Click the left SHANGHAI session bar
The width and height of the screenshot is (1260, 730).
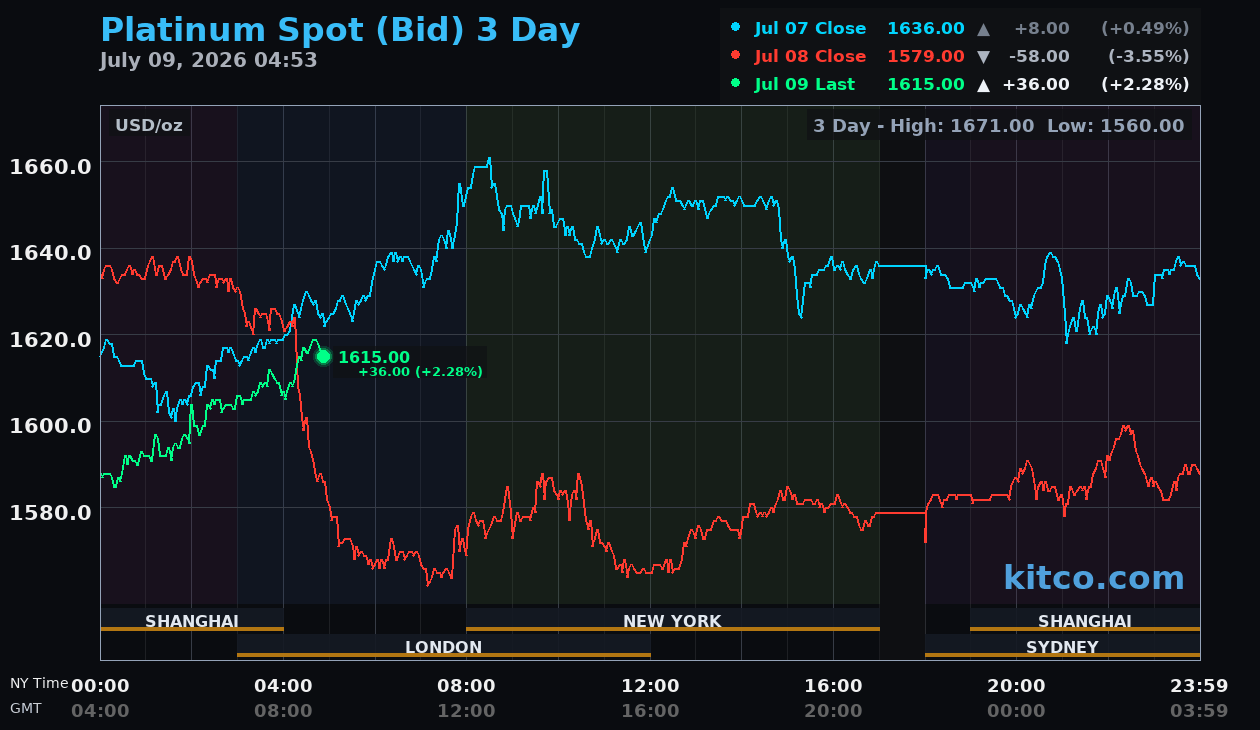click(x=192, y=621)
